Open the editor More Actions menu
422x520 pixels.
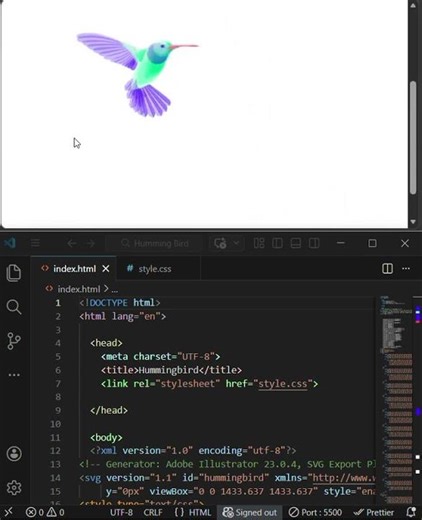[x=406, y=269]
